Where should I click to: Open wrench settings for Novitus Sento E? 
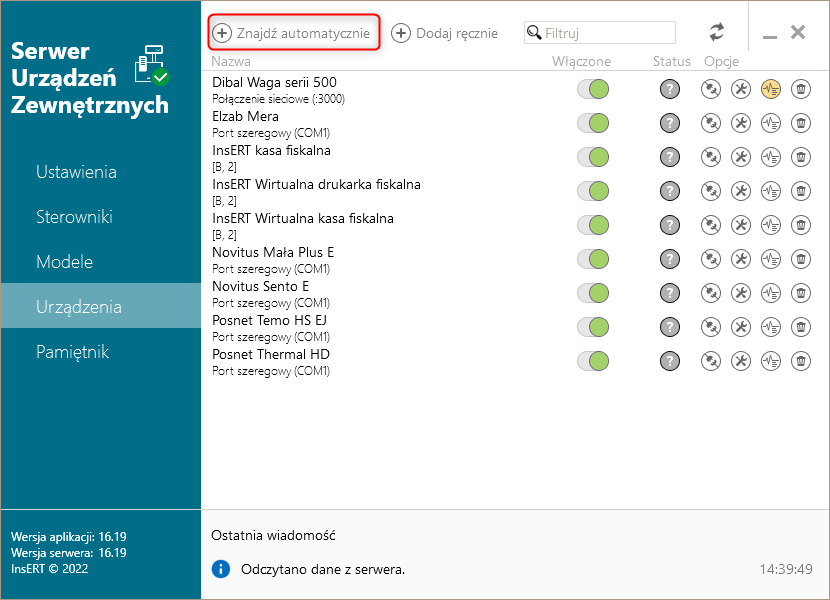pyautogui.click(x=741, y=293)
